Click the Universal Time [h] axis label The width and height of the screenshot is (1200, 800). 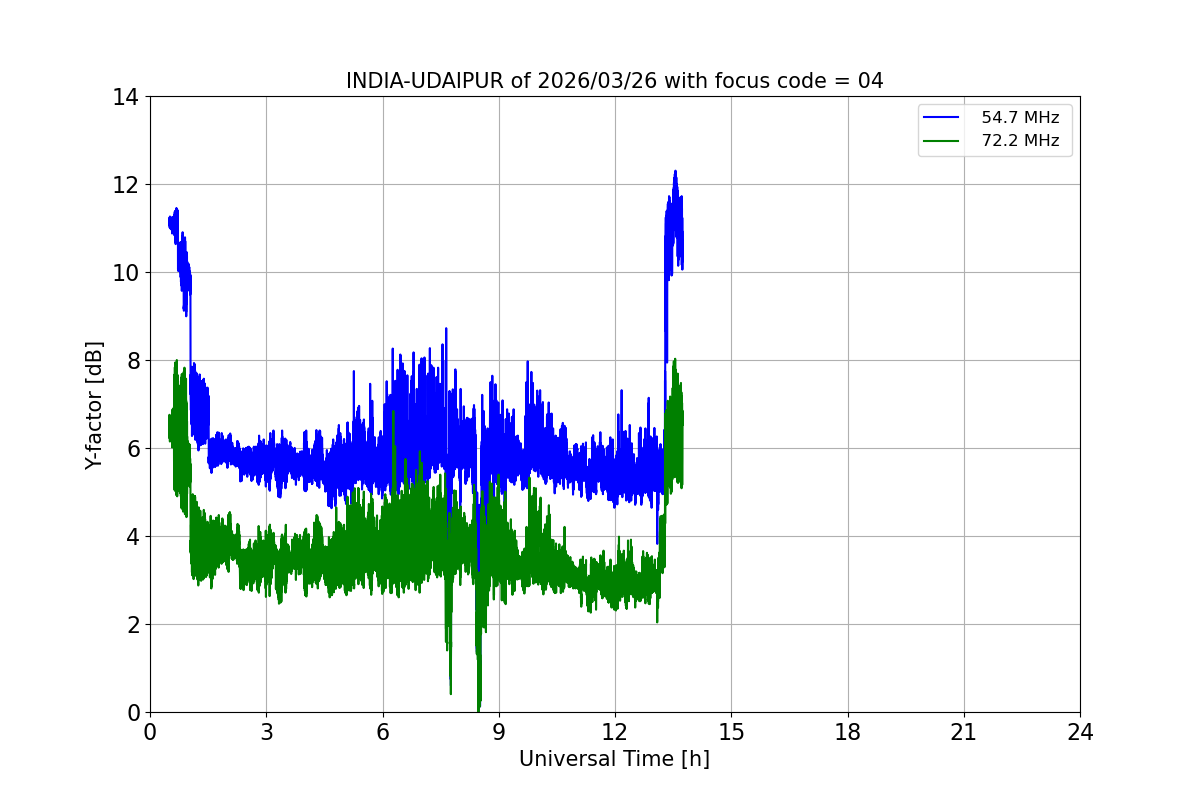coord(614,759)
